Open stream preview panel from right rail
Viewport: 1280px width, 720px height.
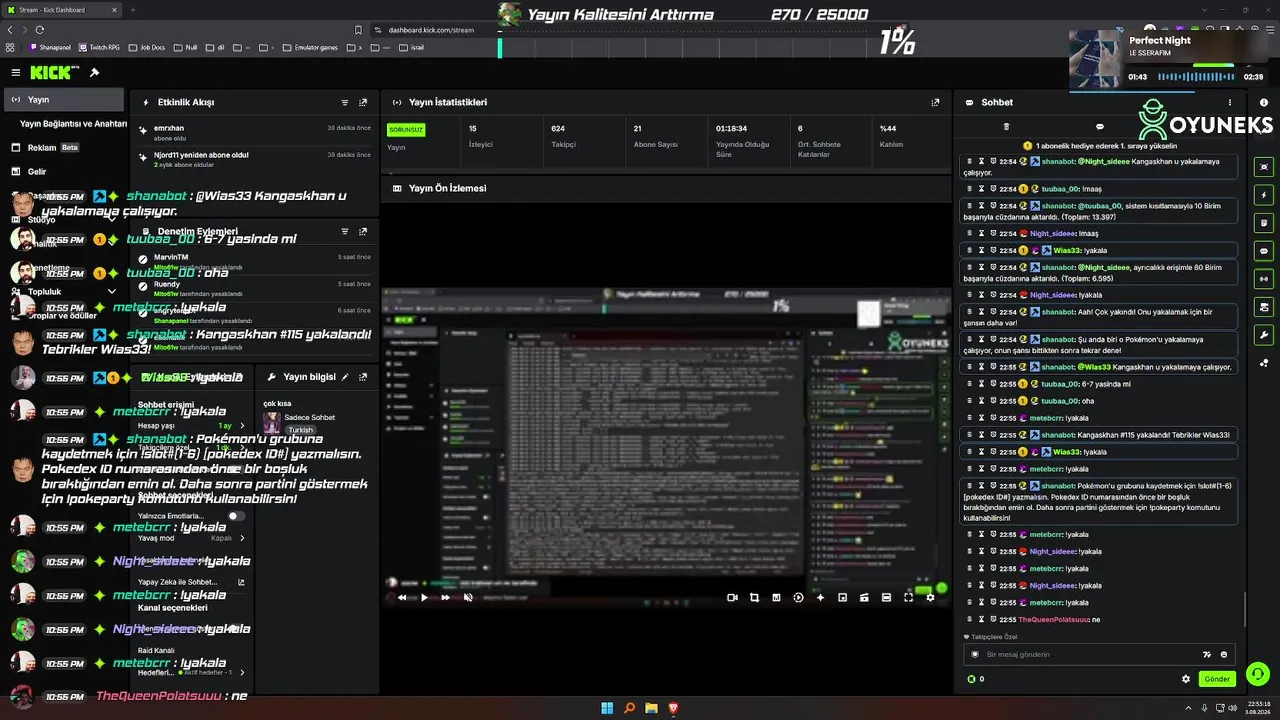[x=1264, y=167]
